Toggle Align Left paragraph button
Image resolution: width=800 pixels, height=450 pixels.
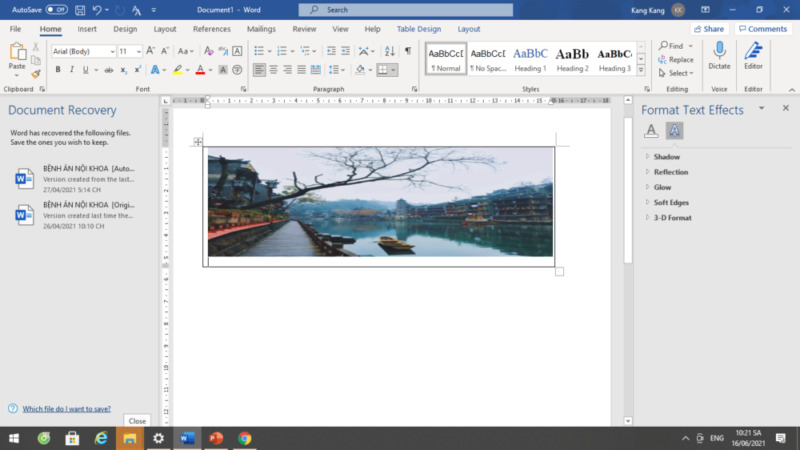(x=259, y=70)
